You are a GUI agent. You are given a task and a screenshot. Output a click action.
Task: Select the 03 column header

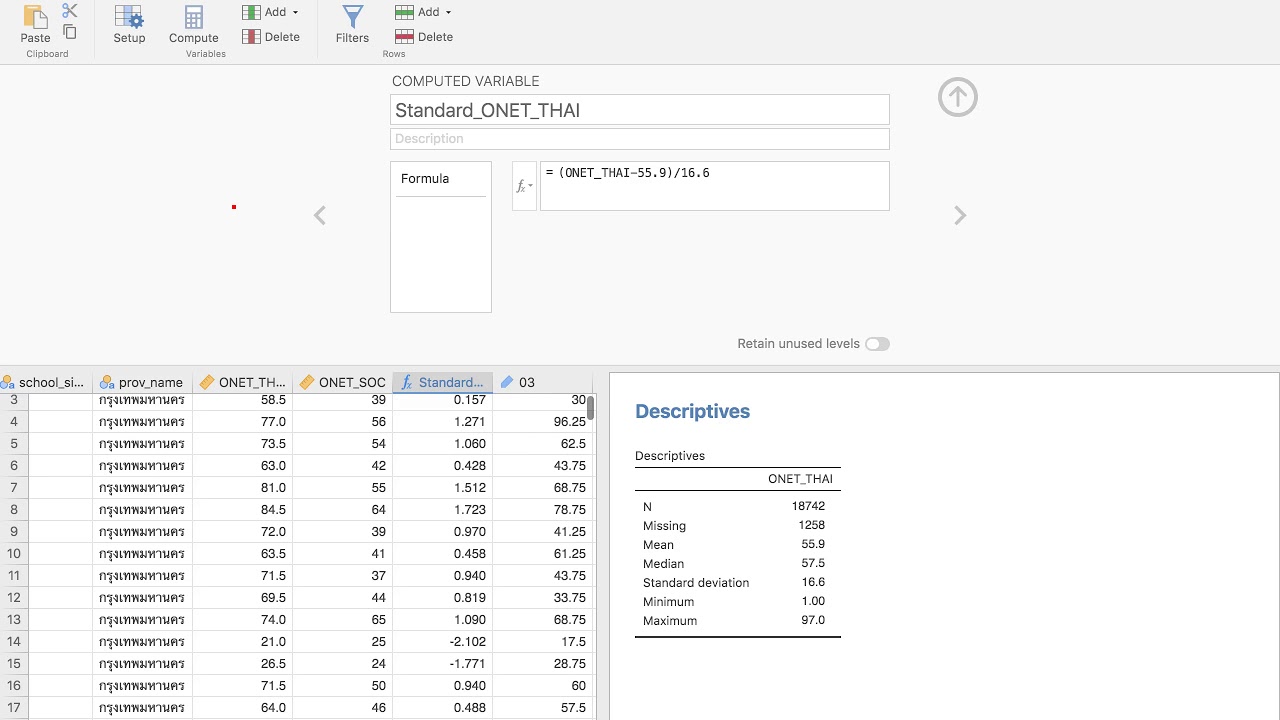[x=542, y=382]
